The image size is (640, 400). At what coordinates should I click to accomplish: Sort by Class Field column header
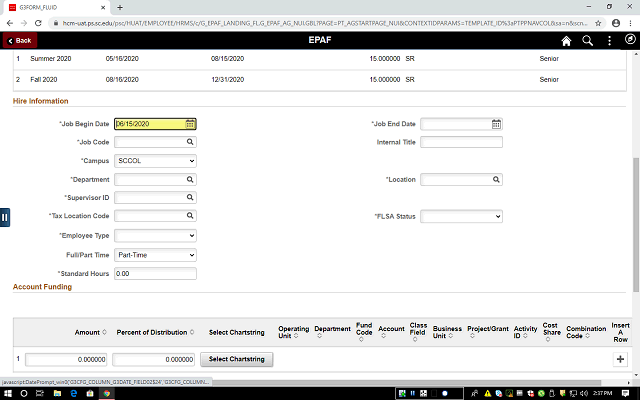(418, 332)
